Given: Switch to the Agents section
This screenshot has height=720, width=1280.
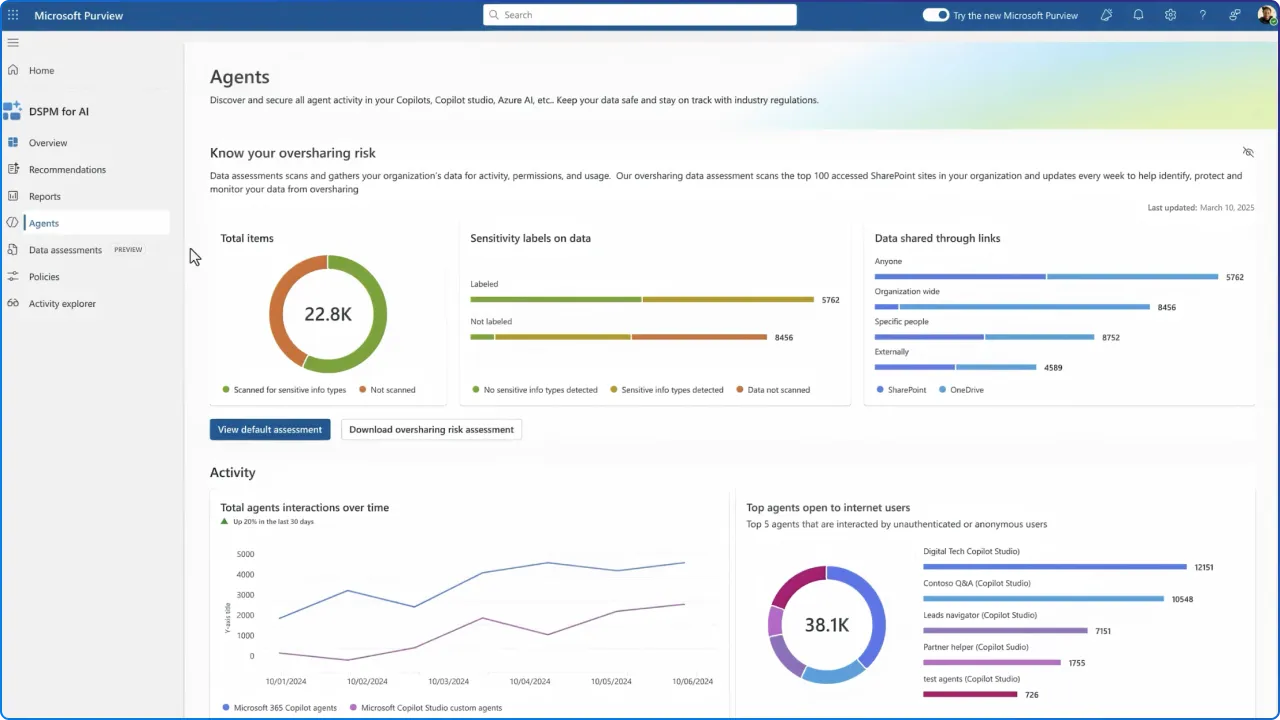Looking at the screenshot, I should point(43,222).
